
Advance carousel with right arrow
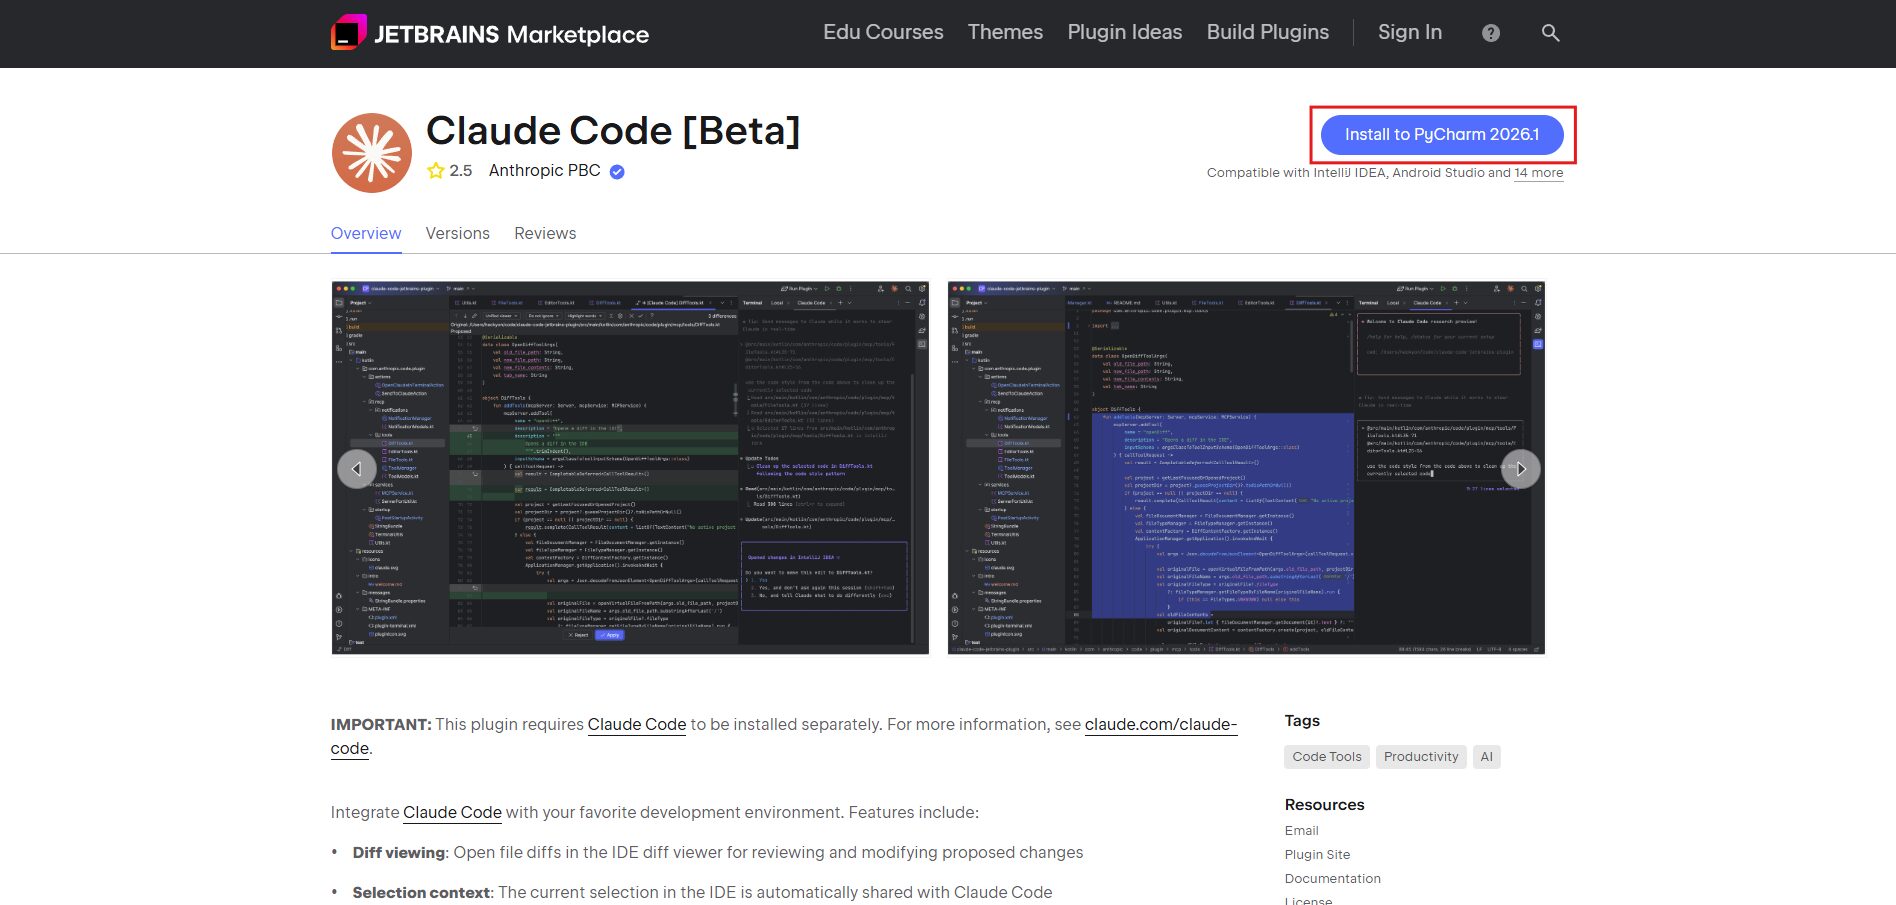(x=1520, y=468)
